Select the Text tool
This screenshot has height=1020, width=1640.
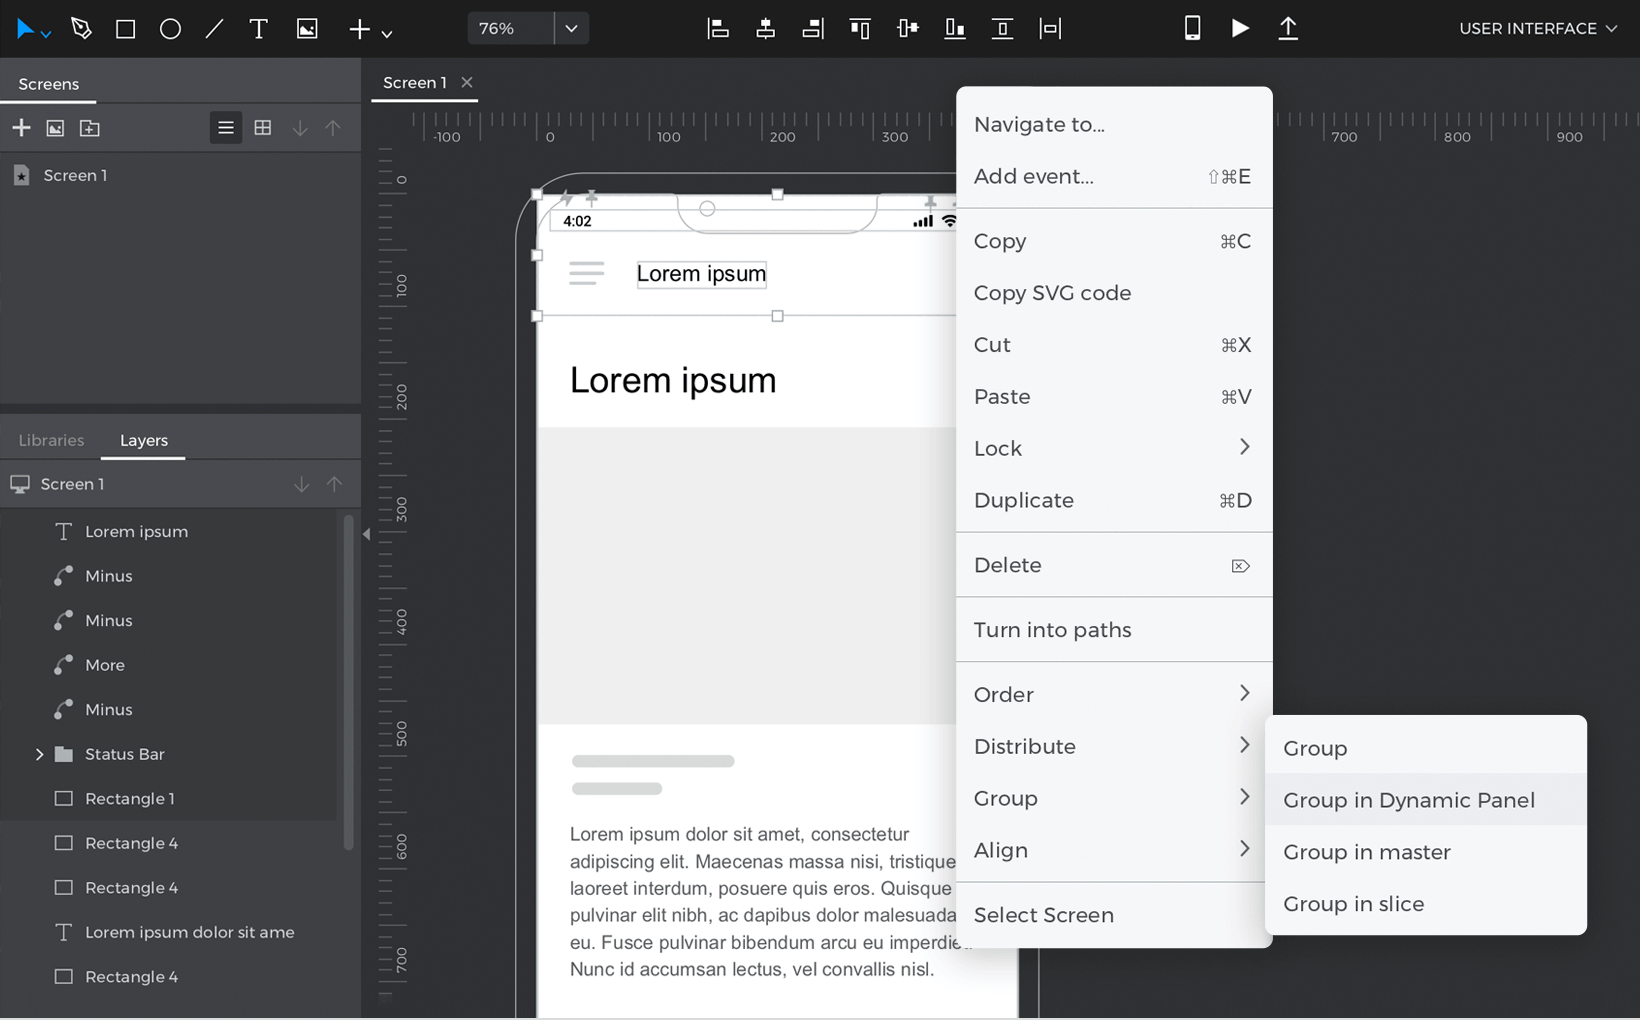pyautogui.click(x=258, y=29)
